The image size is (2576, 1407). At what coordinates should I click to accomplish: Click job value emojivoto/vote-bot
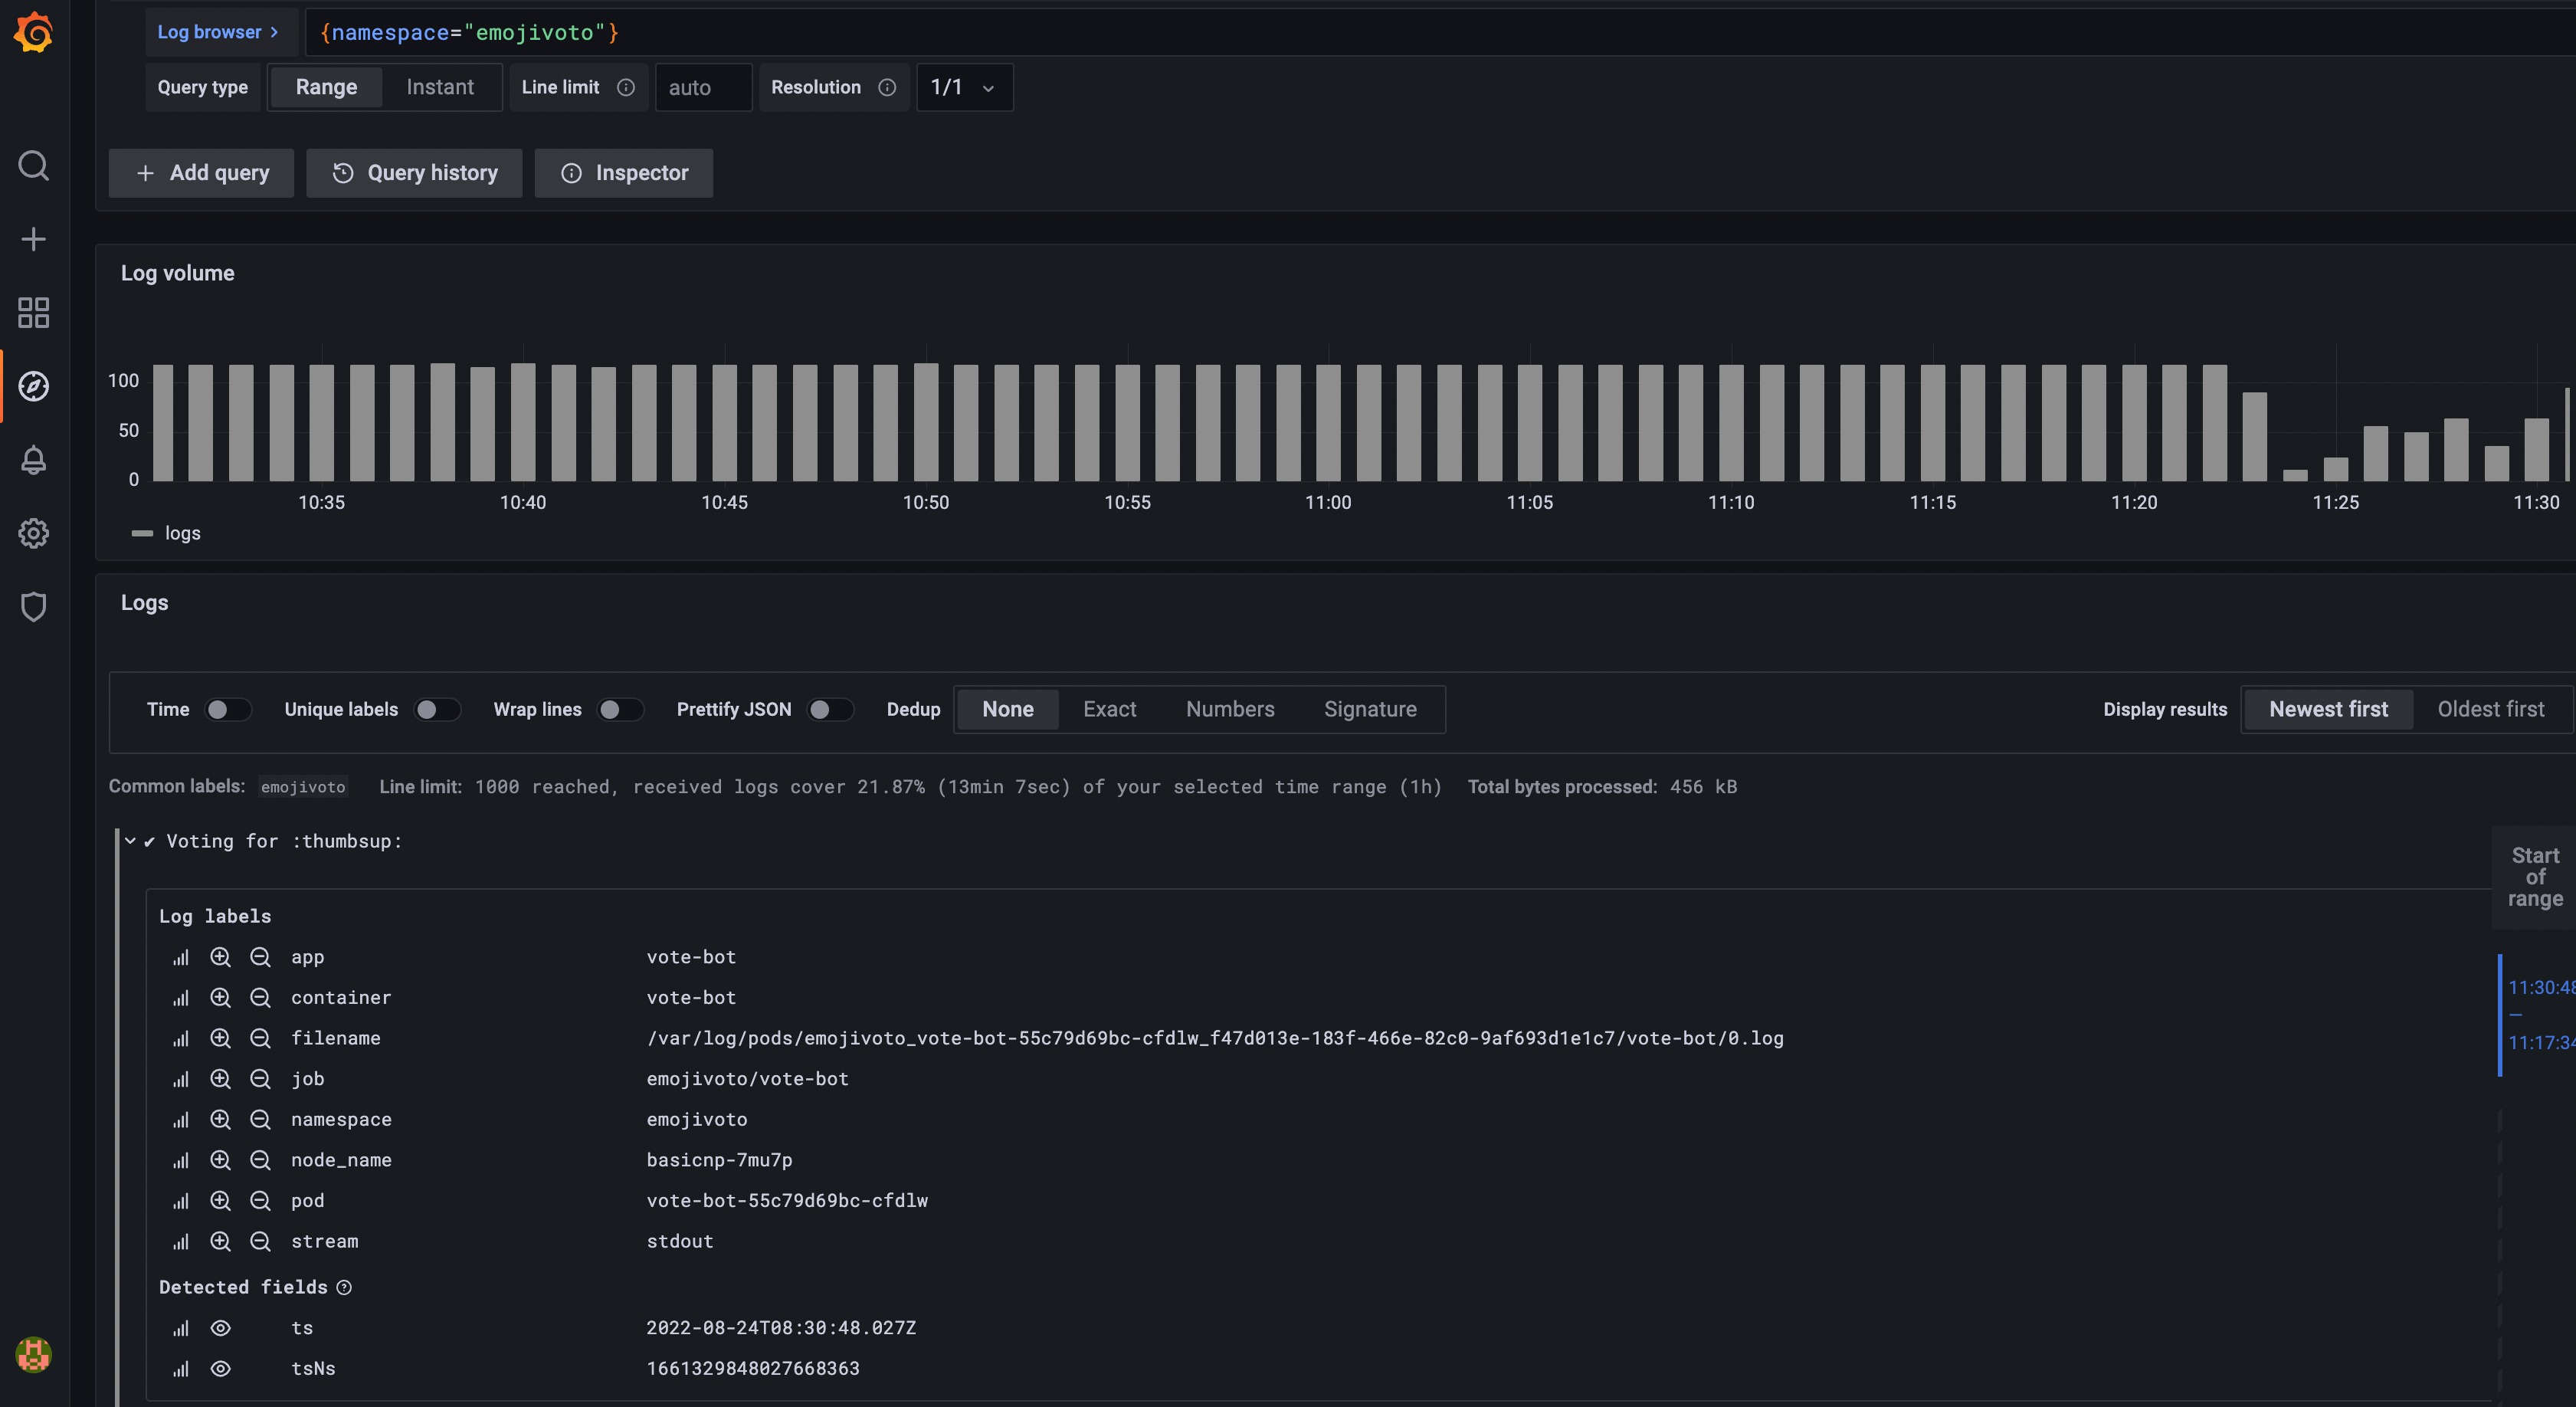[747, 1079]
